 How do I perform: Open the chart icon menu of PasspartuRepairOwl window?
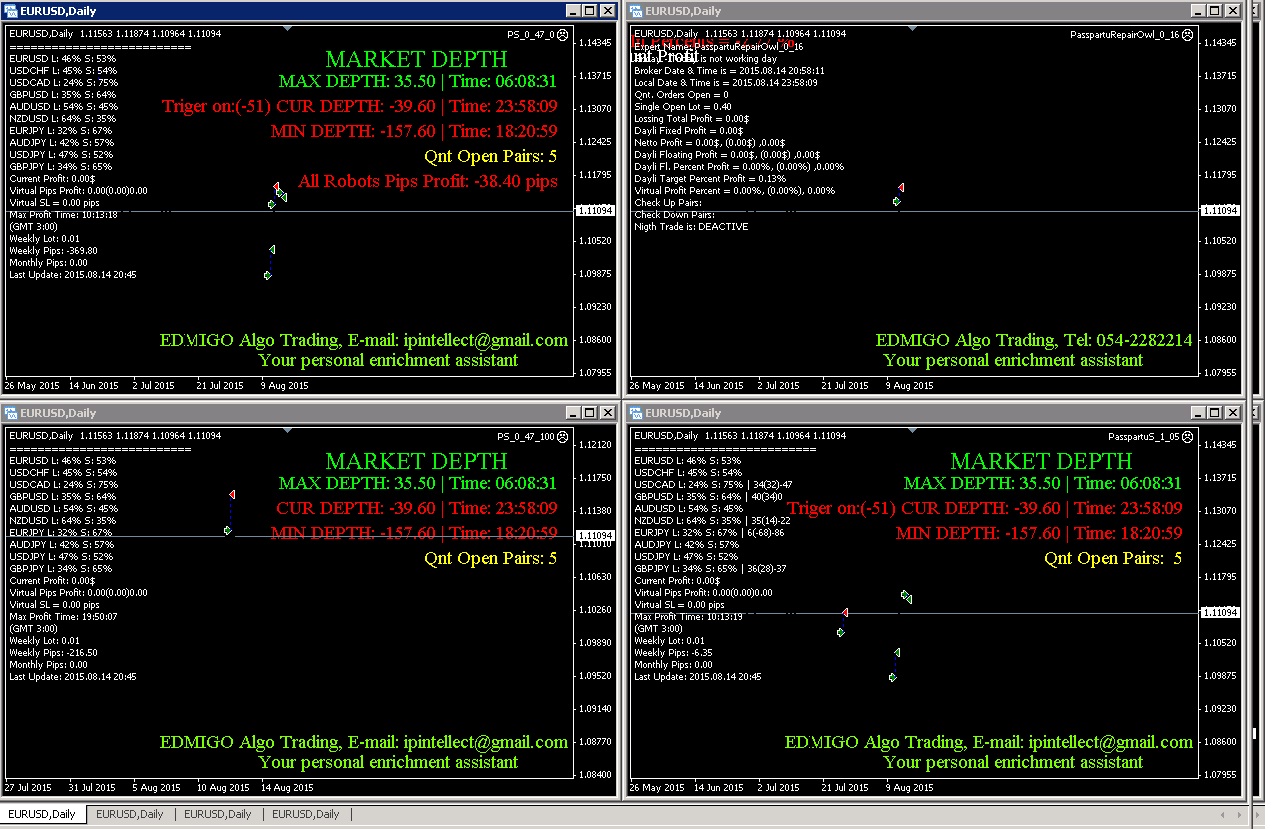[636, 11]
